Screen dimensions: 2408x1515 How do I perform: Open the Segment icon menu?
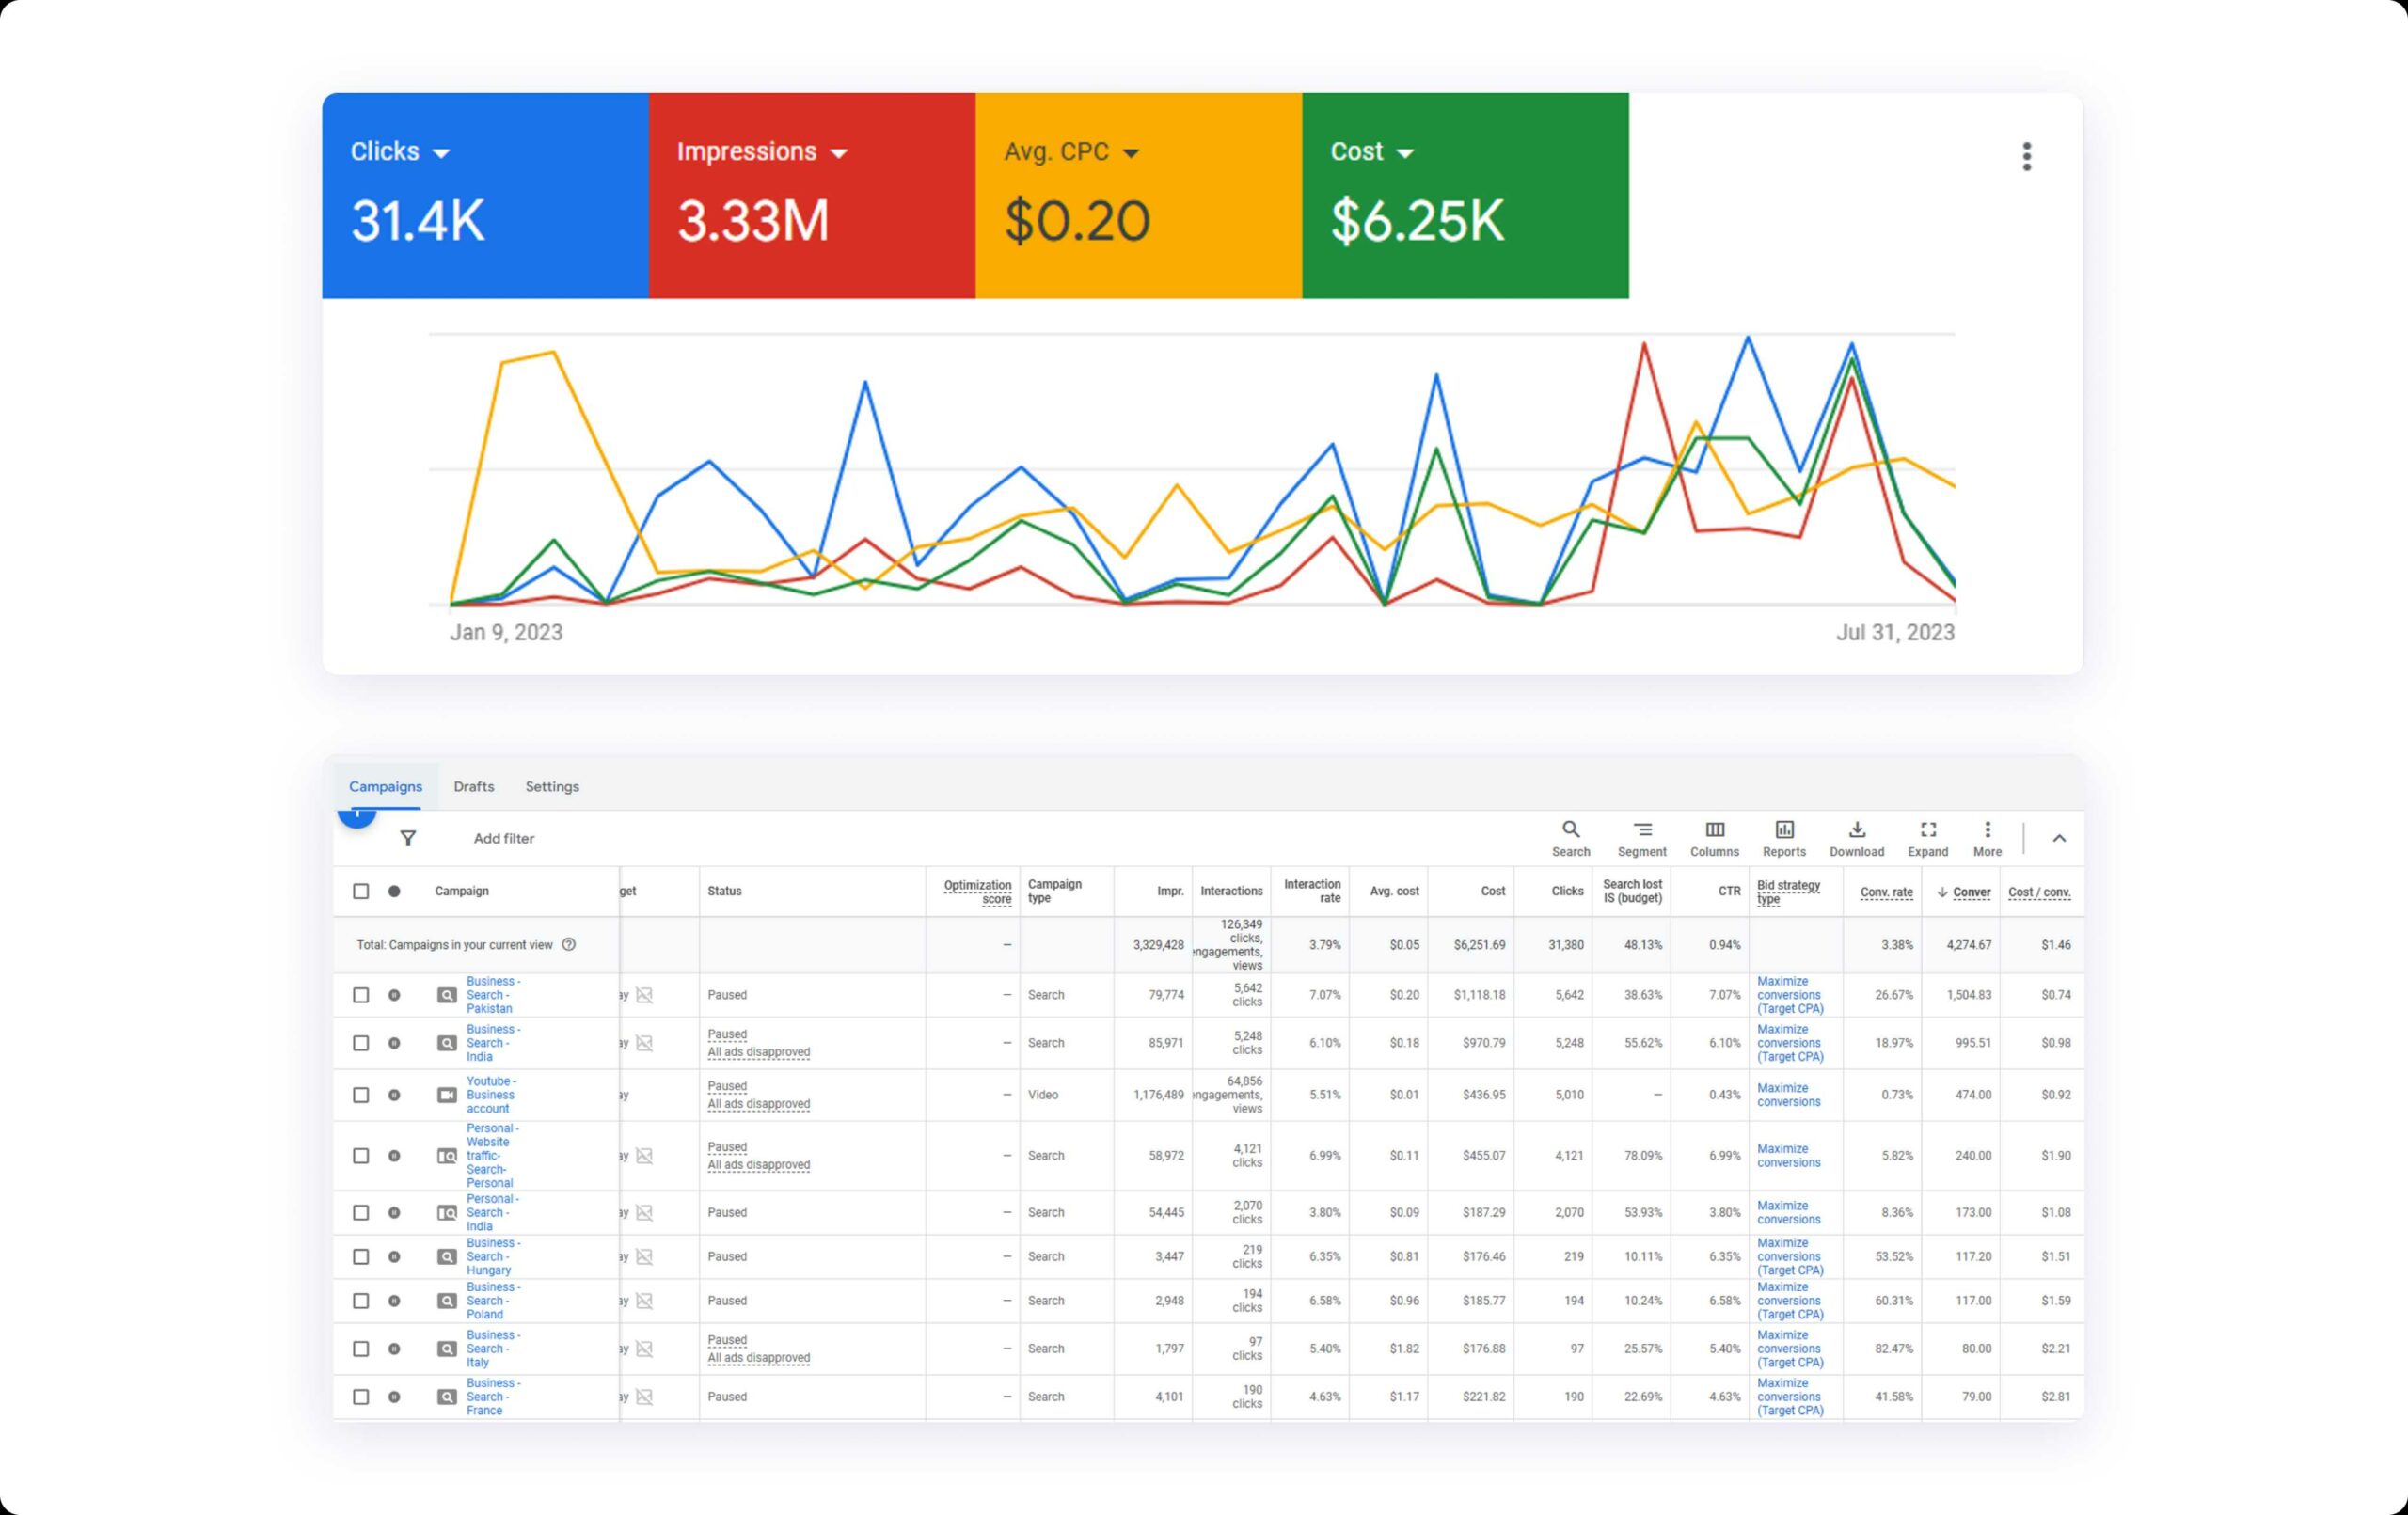click(x=1642, y=830)
